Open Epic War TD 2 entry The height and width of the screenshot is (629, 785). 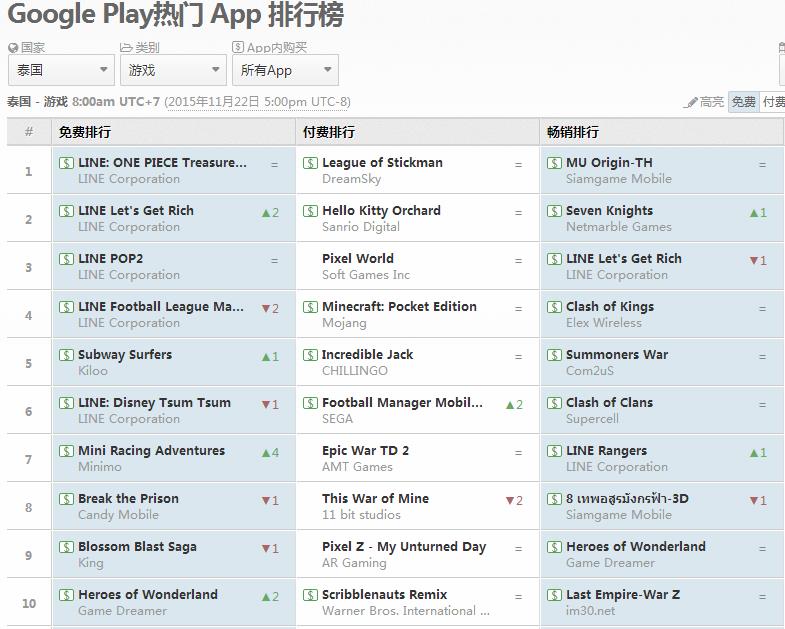click(x=365, y=451)
